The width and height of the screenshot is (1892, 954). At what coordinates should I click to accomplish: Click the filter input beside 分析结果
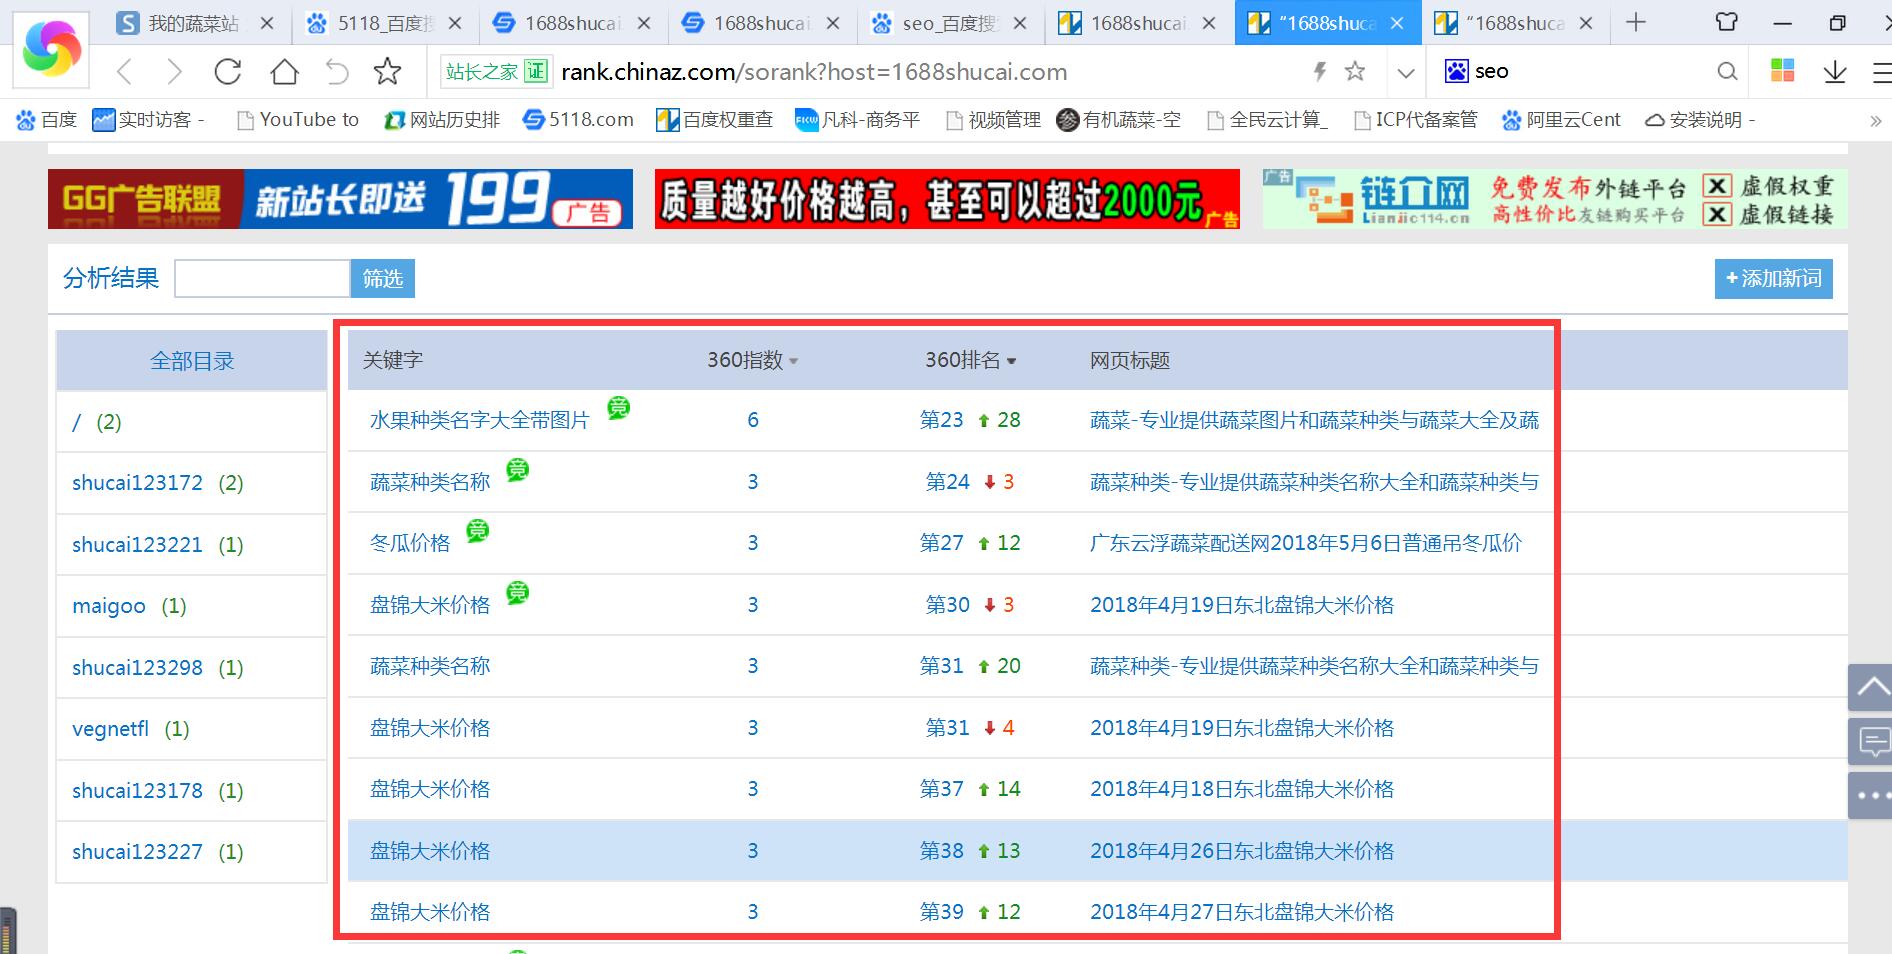pyautogui.click(x=261, y=278)
